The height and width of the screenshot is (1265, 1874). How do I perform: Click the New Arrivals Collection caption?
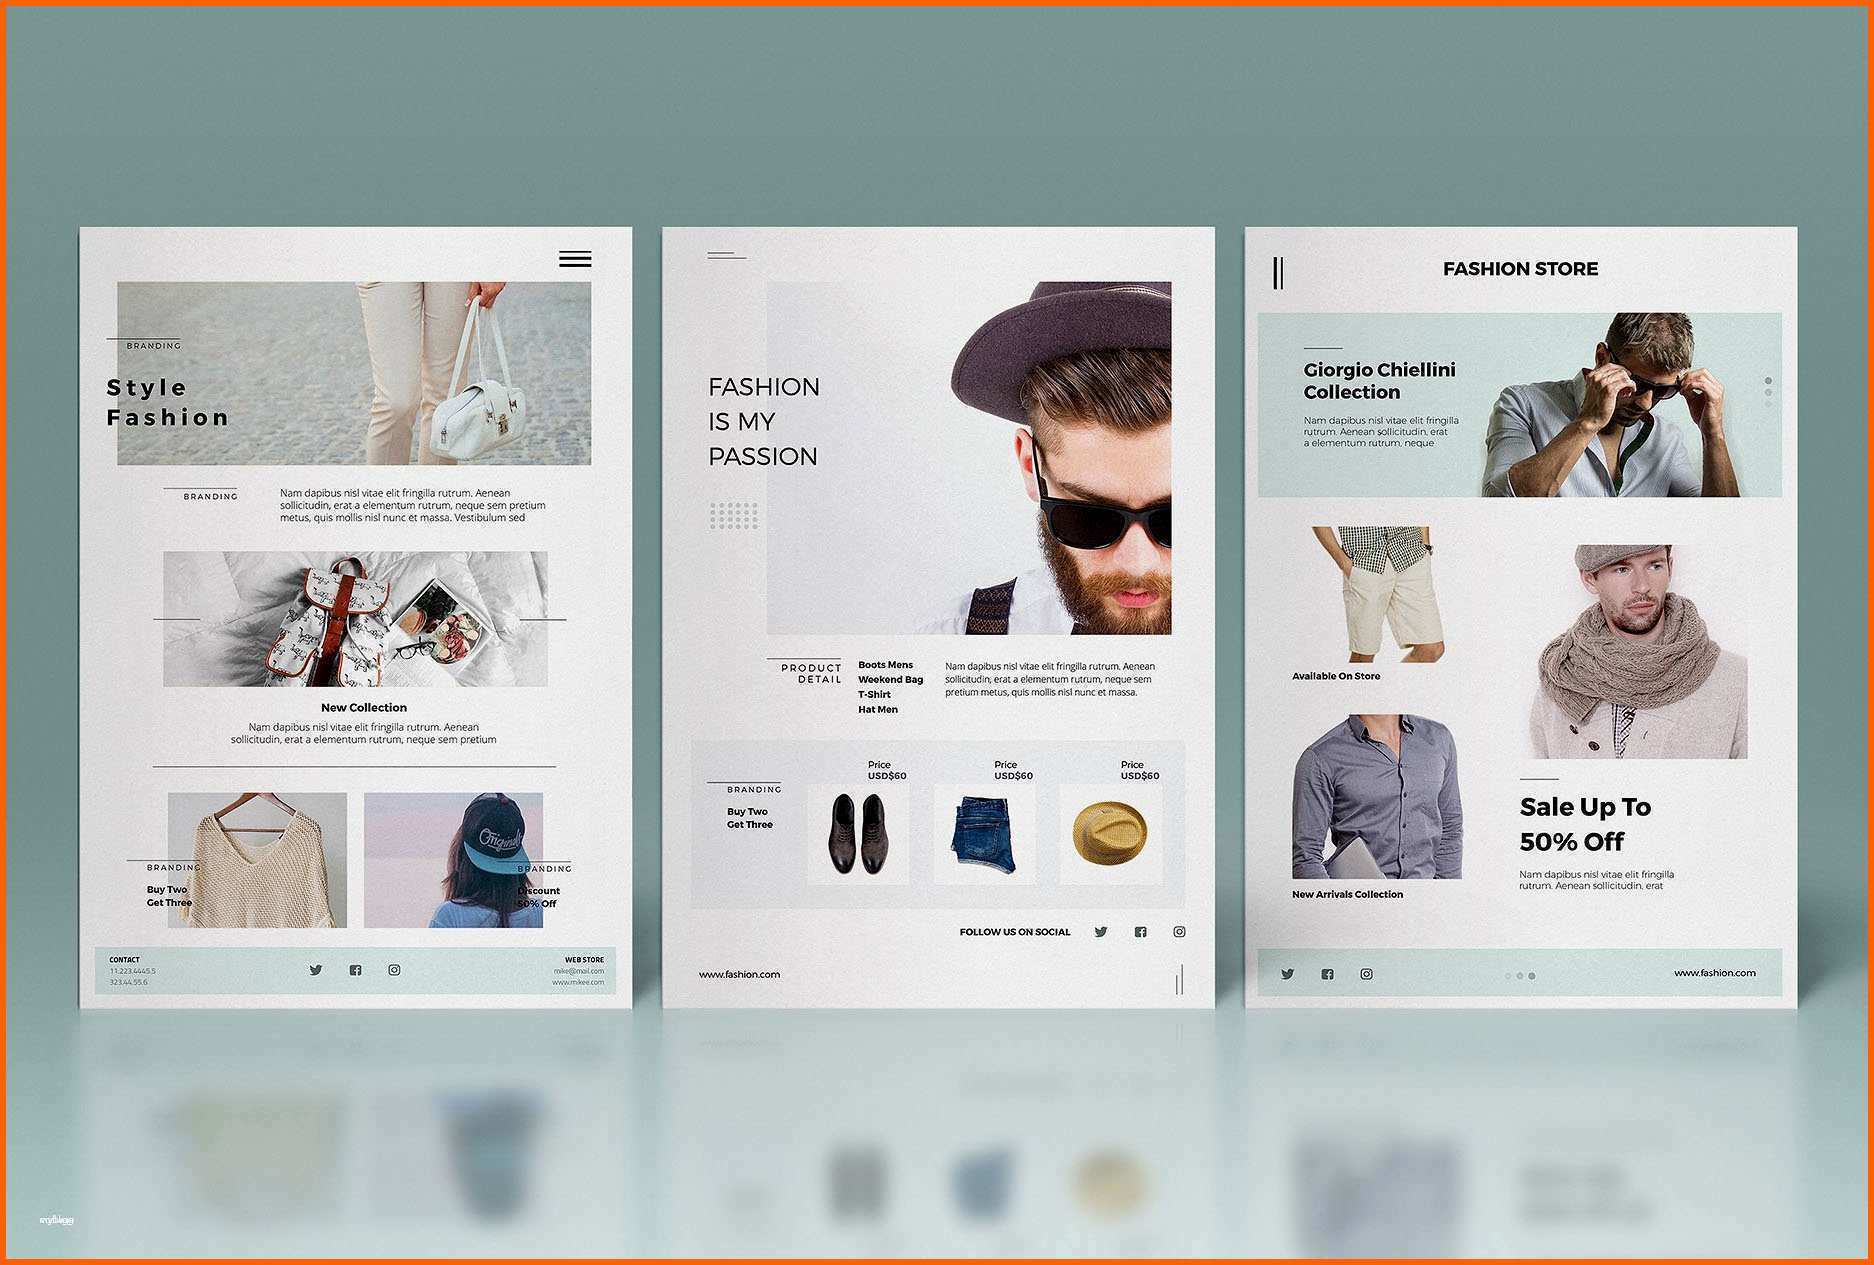[x=1347, y=895]
